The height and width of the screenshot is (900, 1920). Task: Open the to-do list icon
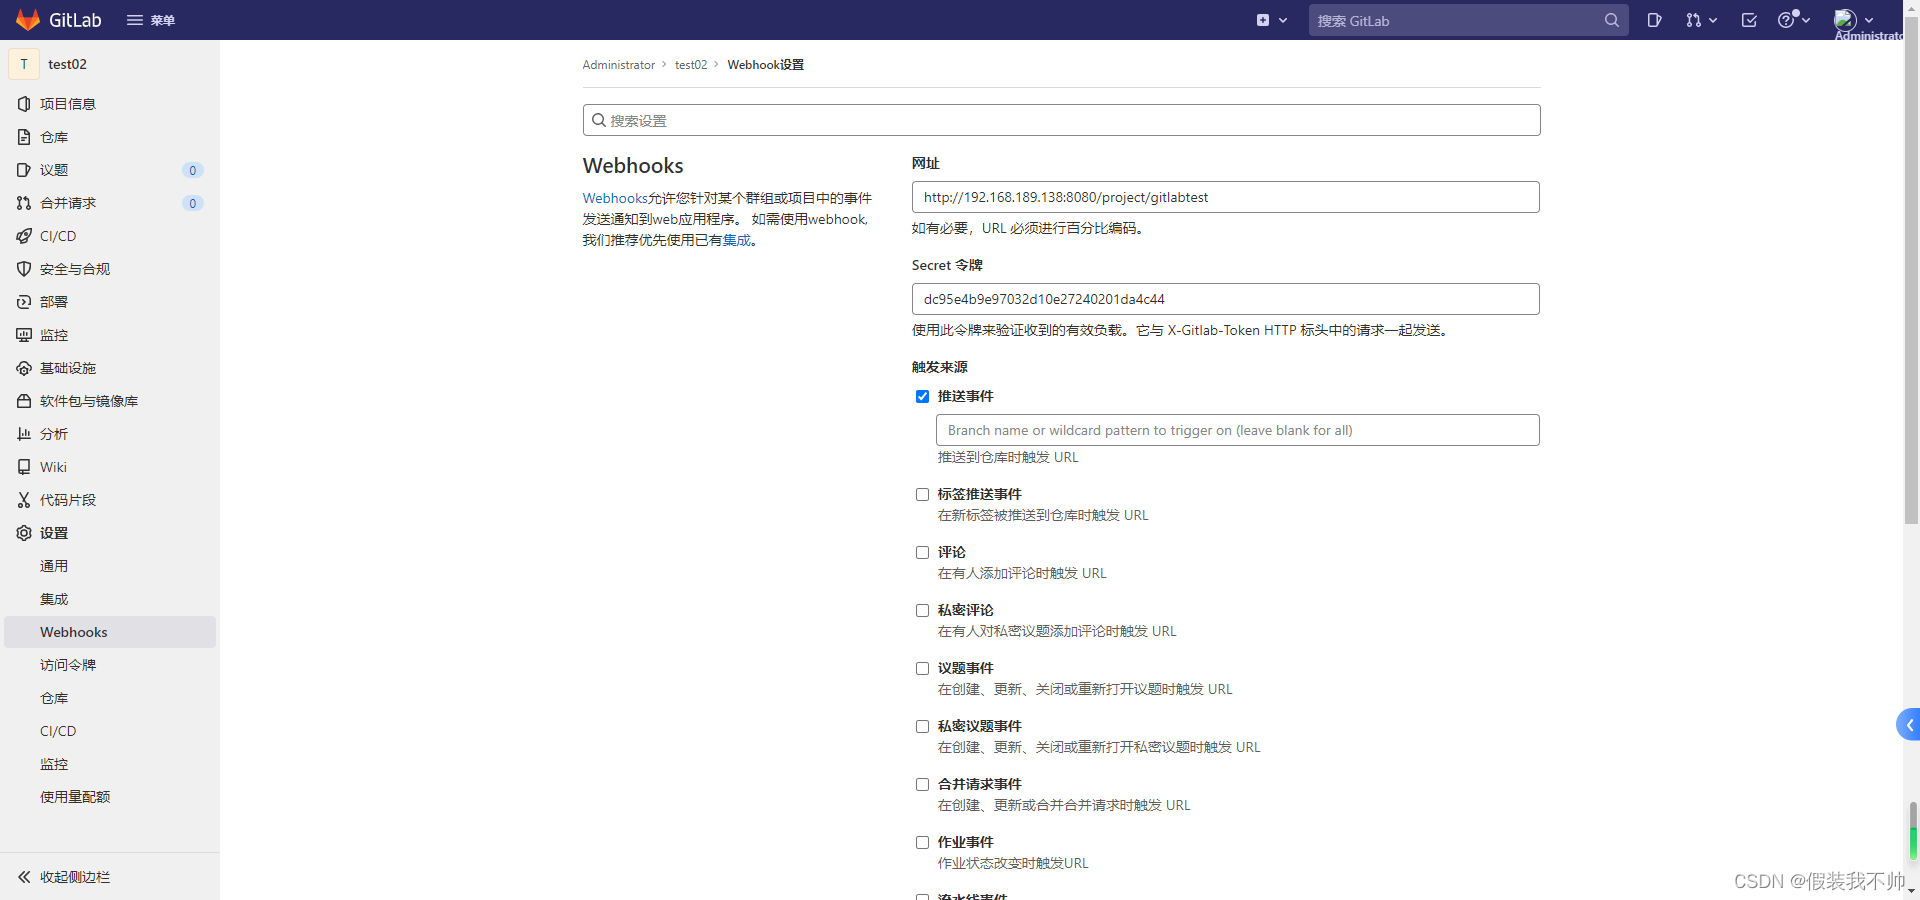tap(1749, 20)
